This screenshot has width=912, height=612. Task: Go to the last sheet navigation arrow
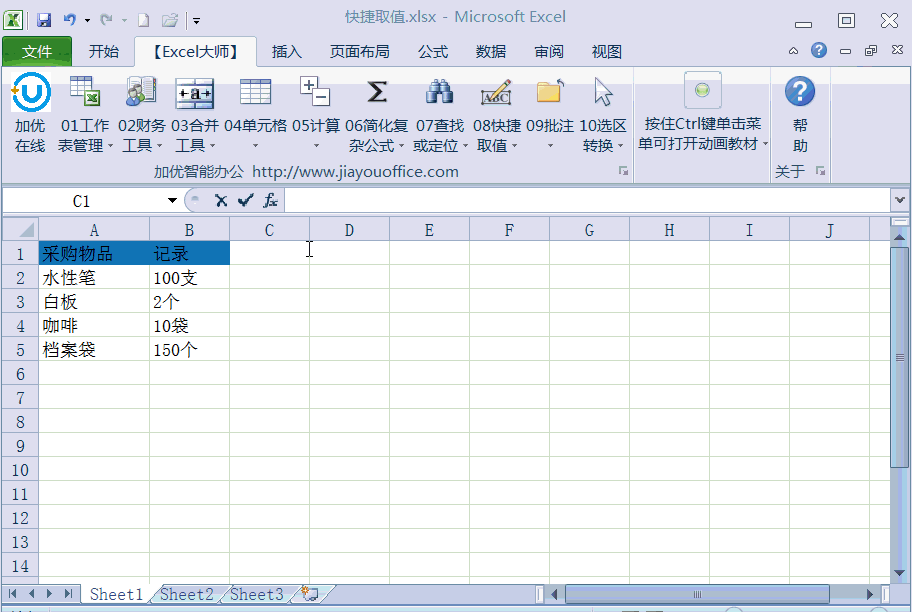tap(68, 593)
